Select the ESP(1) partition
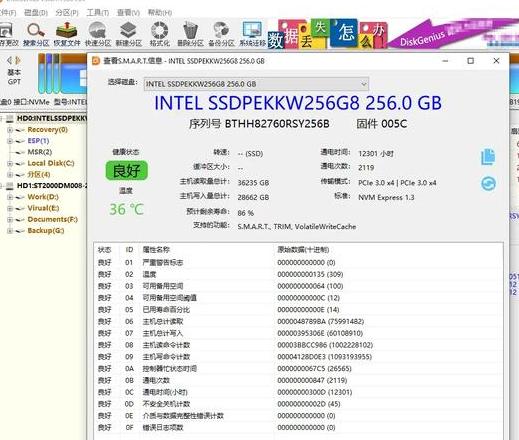 (38, 141)
